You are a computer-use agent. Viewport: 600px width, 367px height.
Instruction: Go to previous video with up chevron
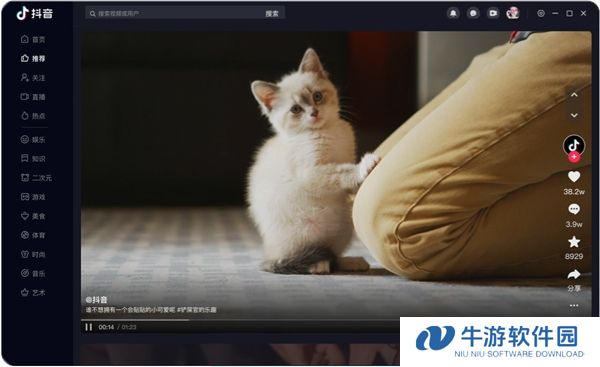click(x=574, y=95)
